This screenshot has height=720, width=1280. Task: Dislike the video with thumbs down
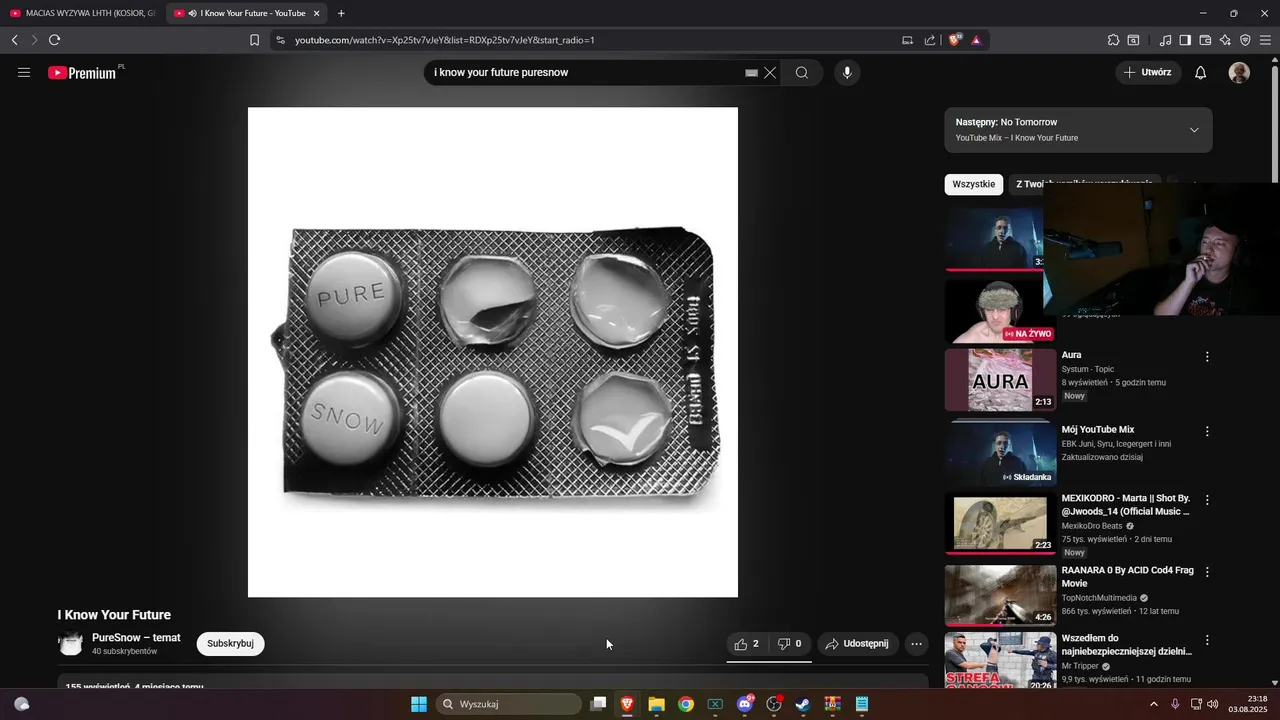tap(790, 644)
